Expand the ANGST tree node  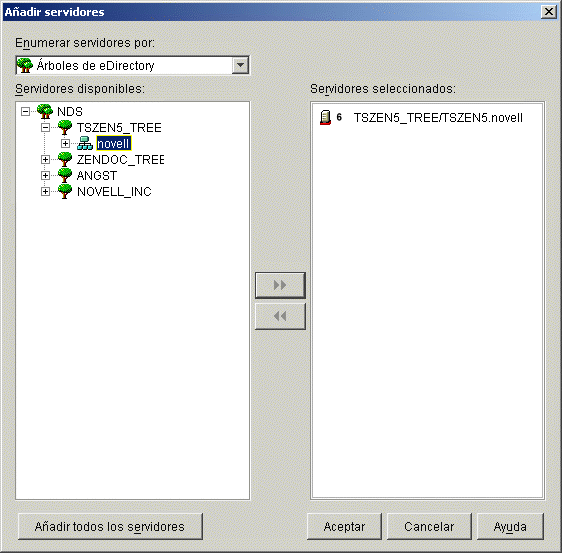pos(45,176)
